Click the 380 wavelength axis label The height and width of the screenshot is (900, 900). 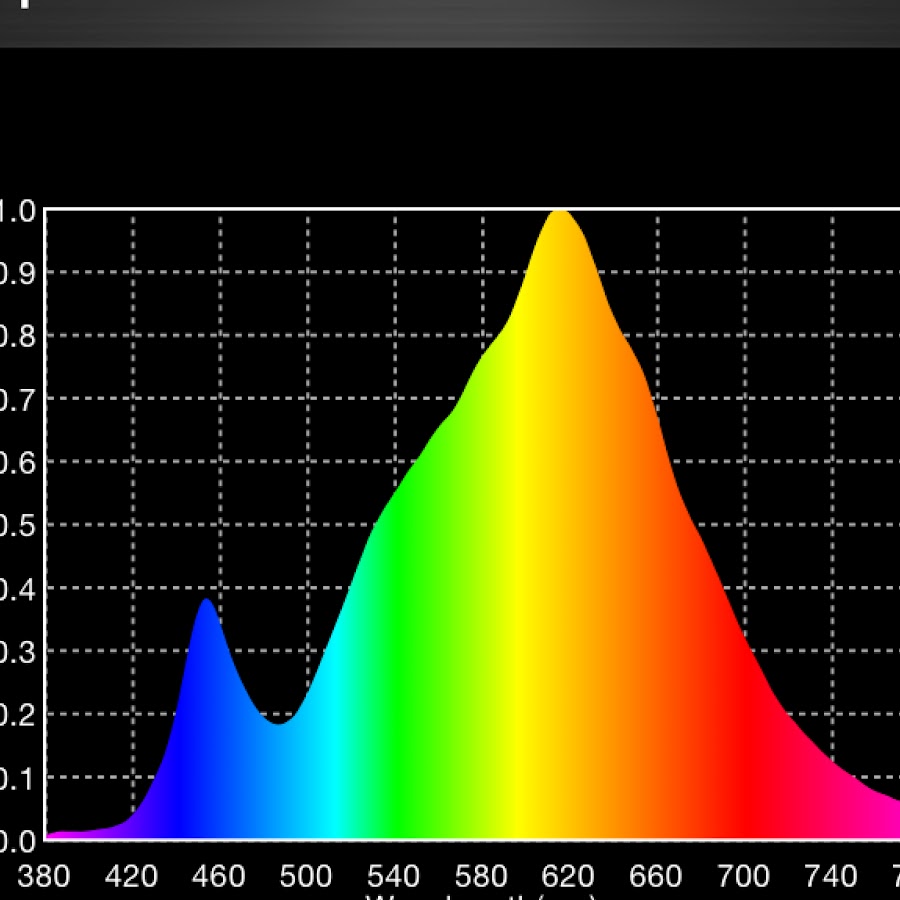pyautogui.click(x=44, y=876)
